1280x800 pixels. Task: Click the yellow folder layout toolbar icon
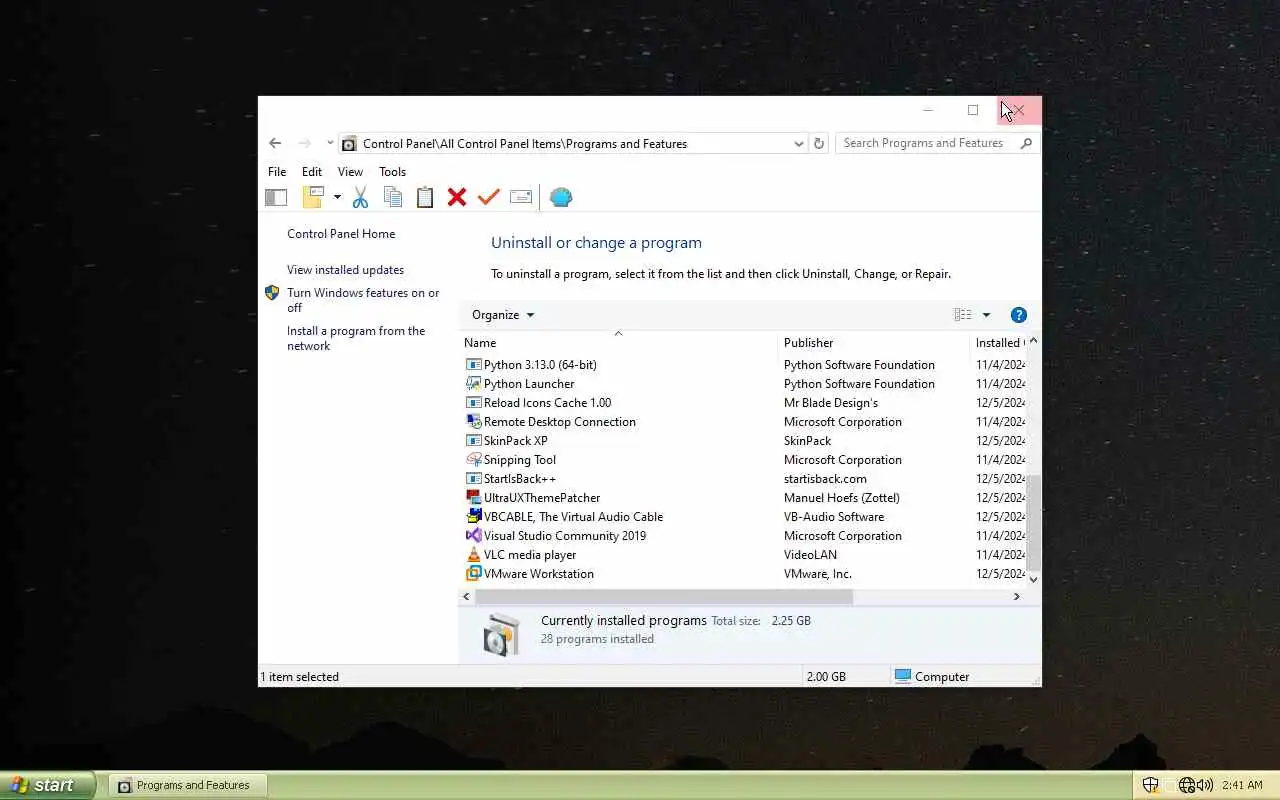[x=314, y=197]
